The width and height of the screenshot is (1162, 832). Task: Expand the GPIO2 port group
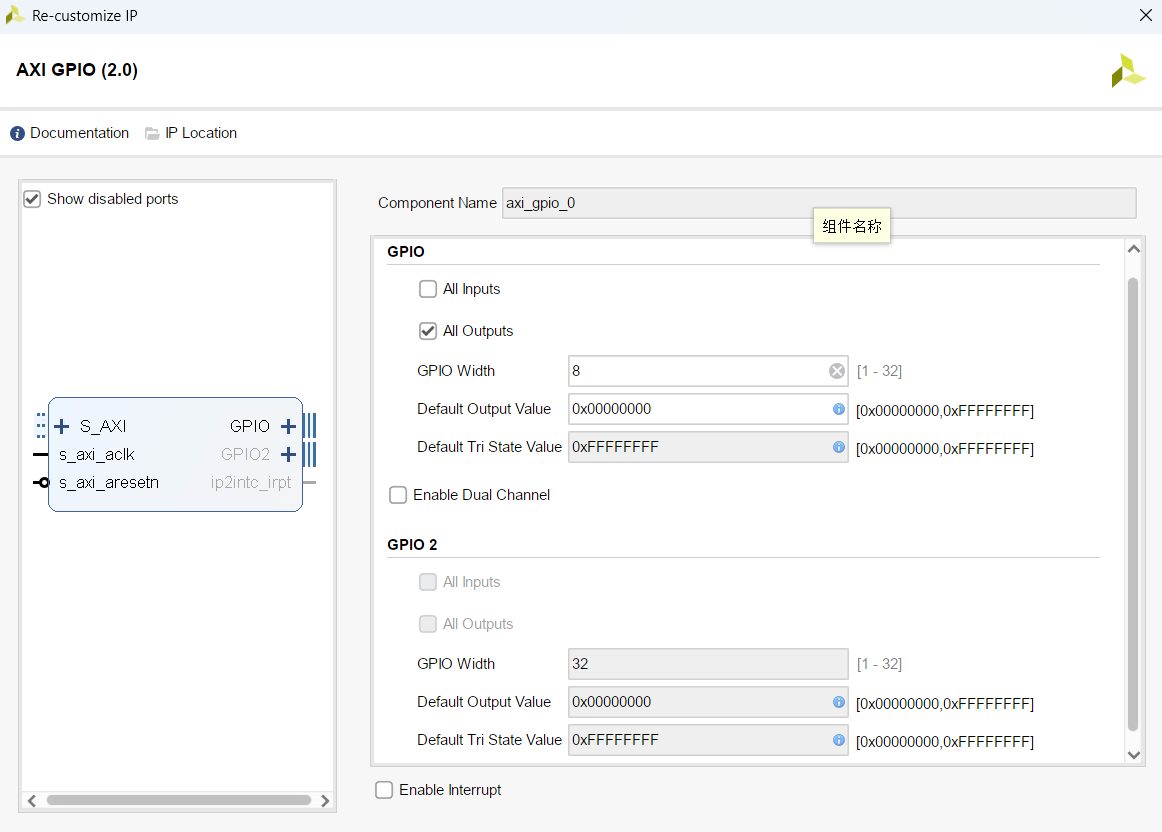point(288,454)
